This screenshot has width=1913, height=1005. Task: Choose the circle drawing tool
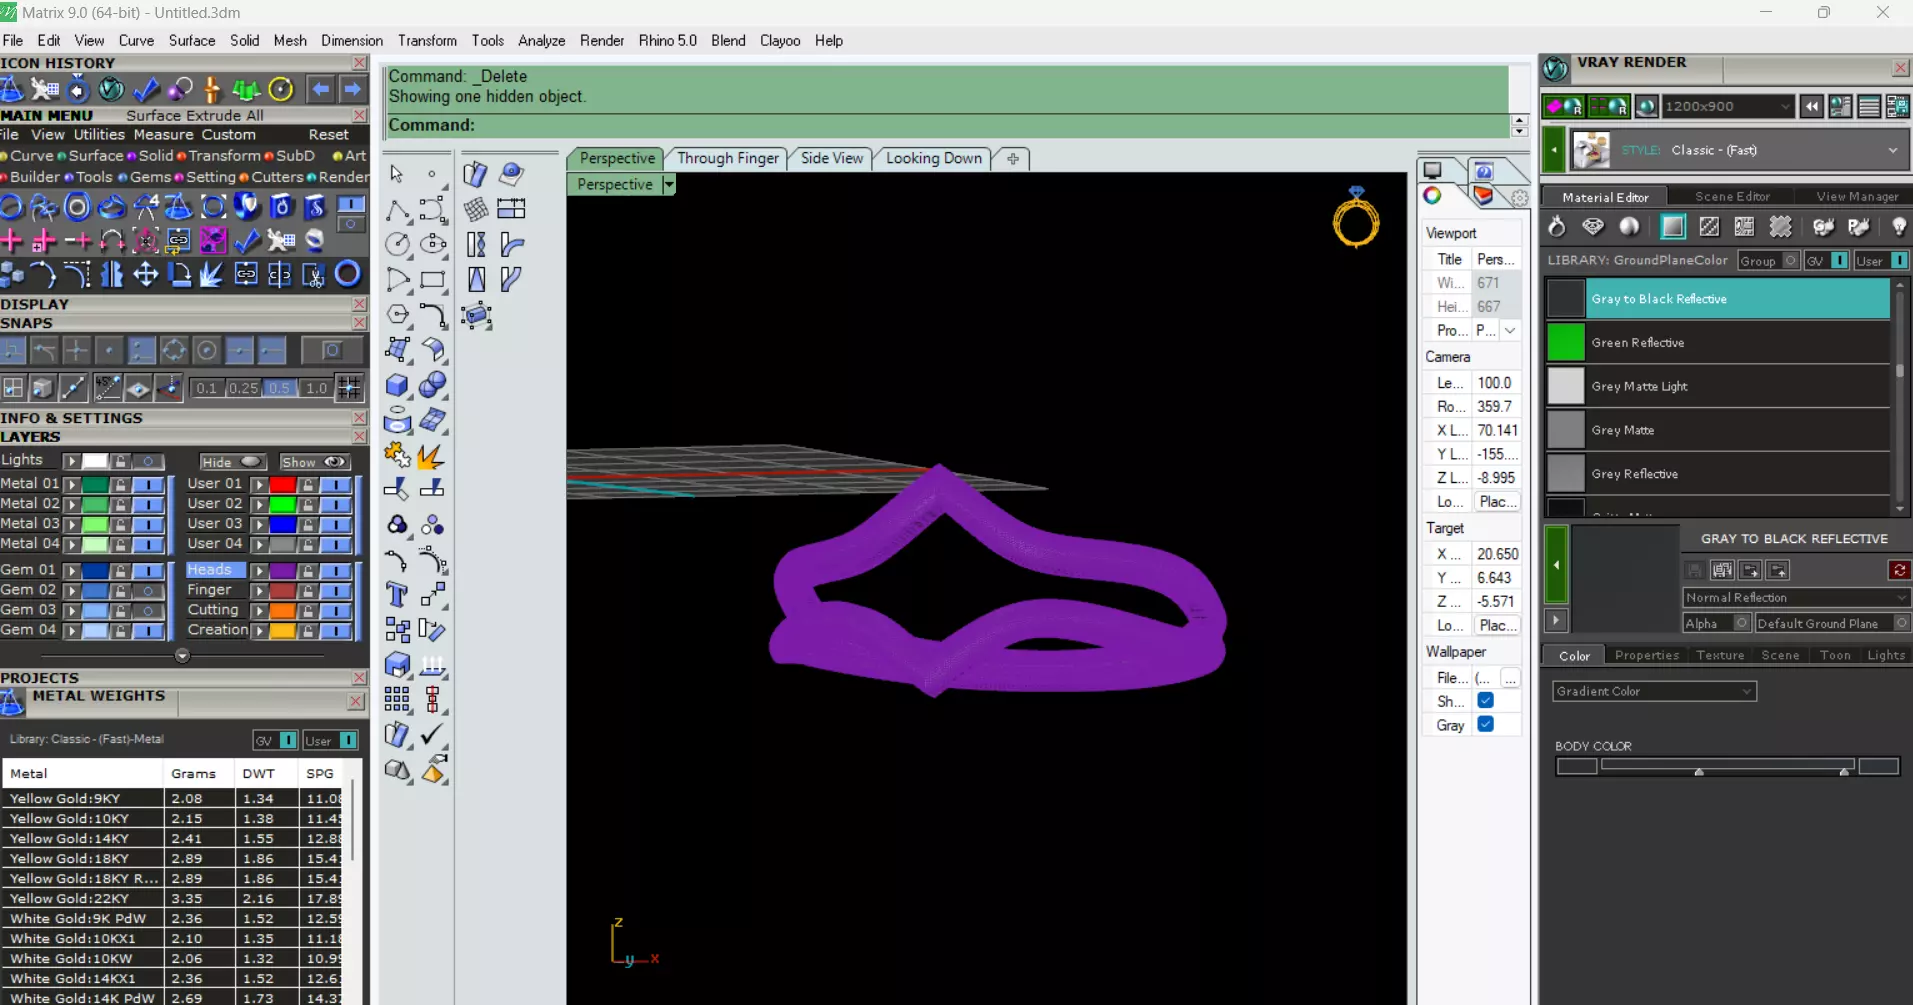pyautogui.click(x=397, y=245)
